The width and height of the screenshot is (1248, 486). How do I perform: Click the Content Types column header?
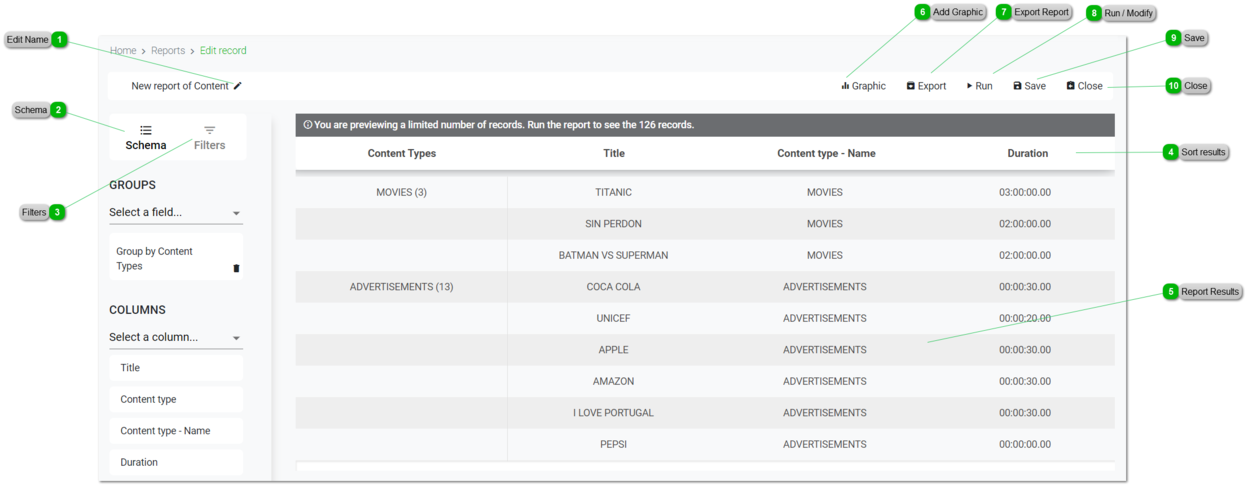[x=401, y=154]
